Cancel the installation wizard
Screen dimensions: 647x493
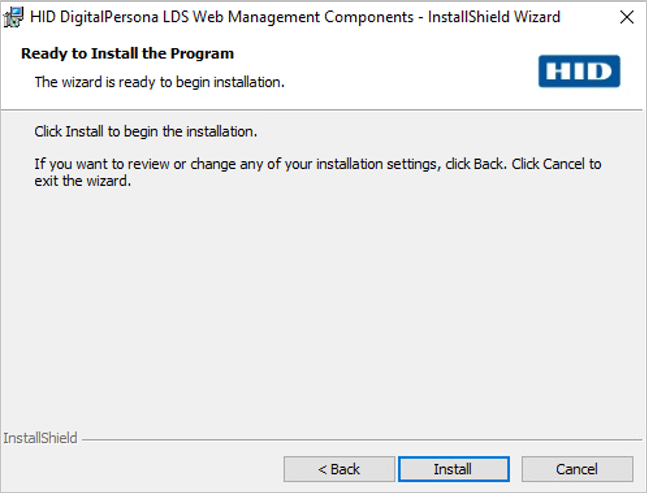click(x=577, y=469)
